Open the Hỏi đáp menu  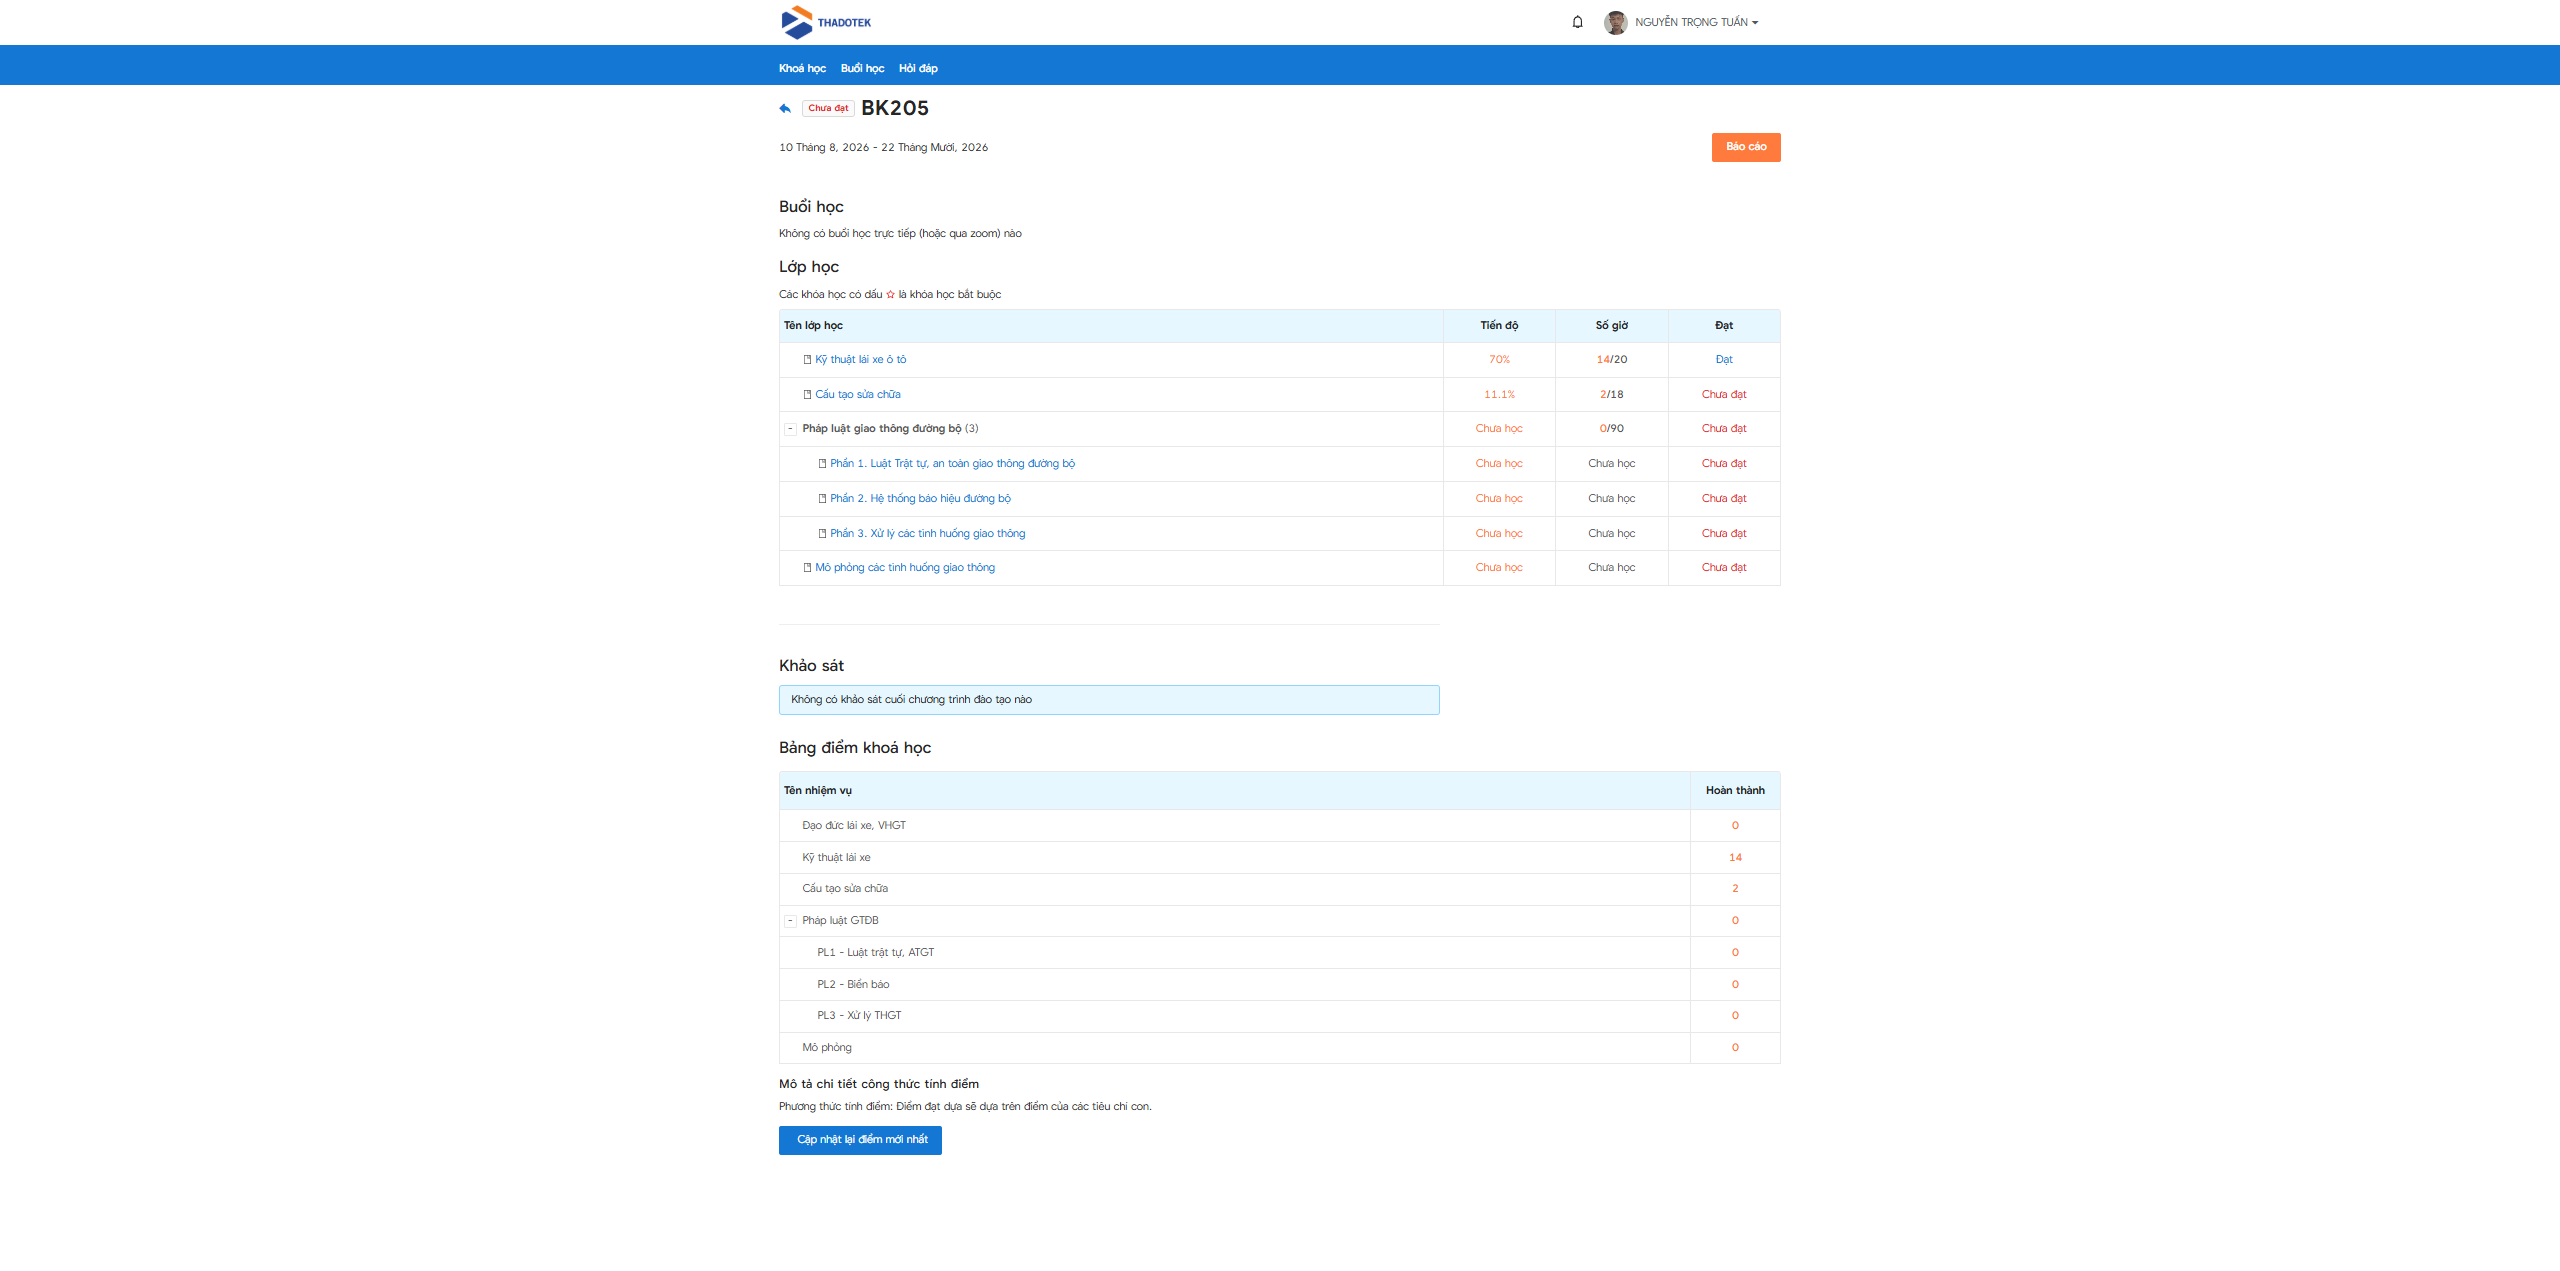[918, 68]
